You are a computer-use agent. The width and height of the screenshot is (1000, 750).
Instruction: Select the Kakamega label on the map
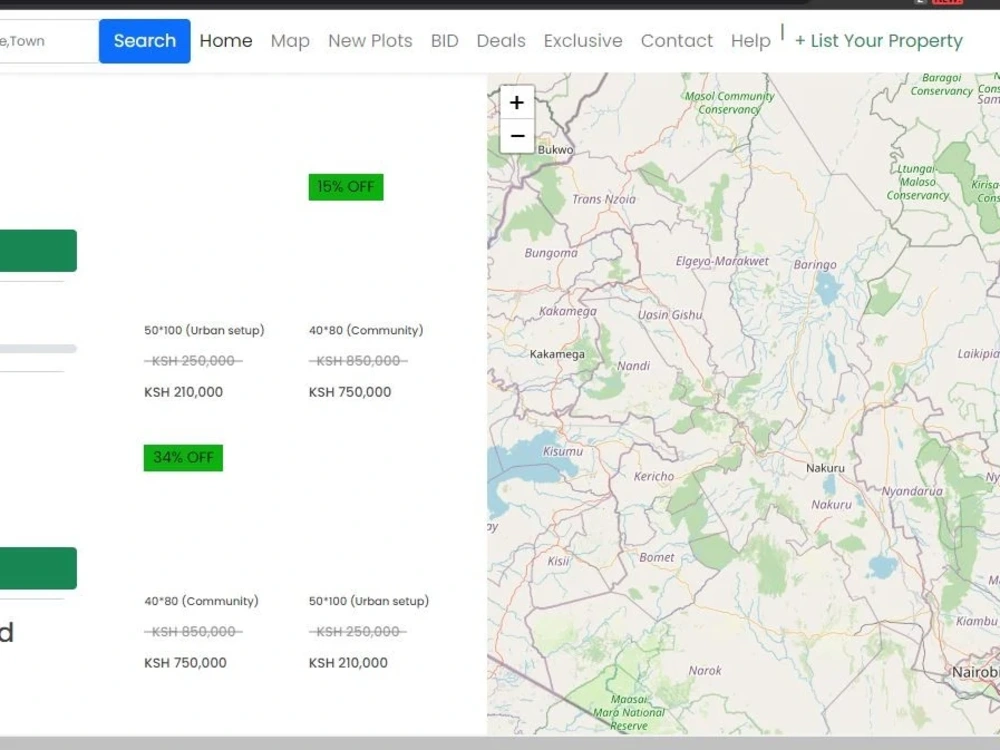555,353
